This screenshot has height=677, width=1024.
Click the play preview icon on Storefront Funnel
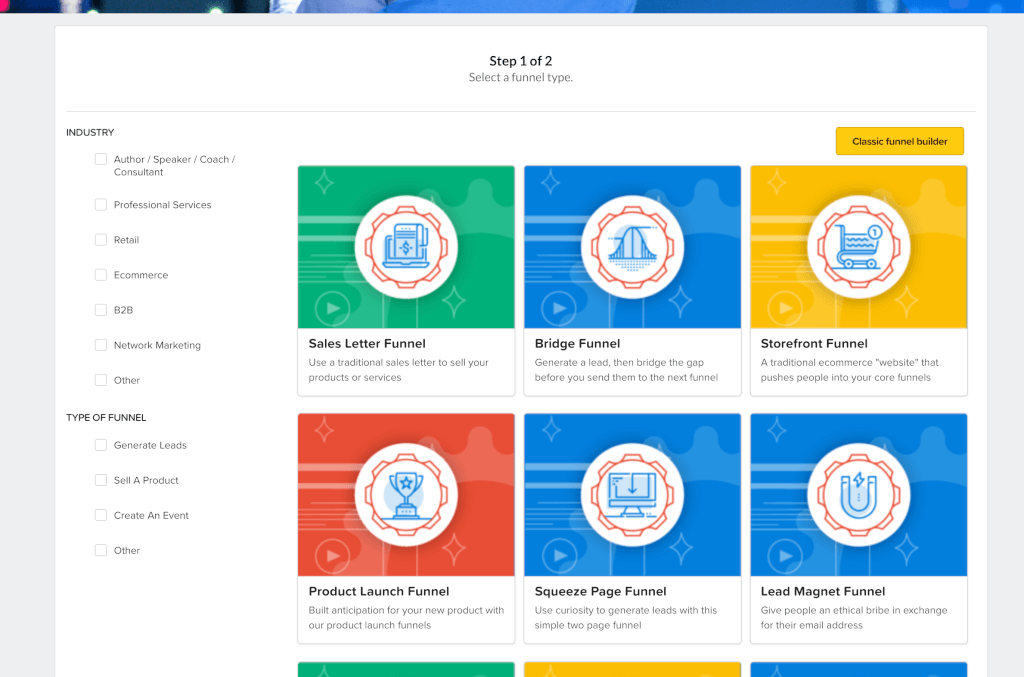[x=783, y=308]
